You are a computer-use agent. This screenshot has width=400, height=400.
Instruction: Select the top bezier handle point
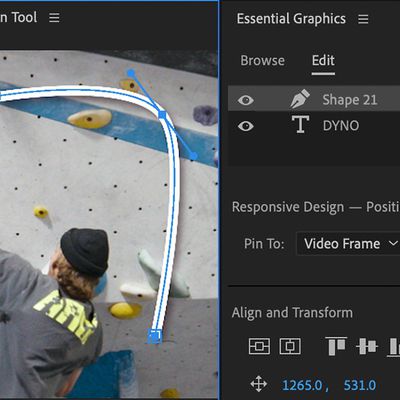pyautogui.click(x=131, y=73)
